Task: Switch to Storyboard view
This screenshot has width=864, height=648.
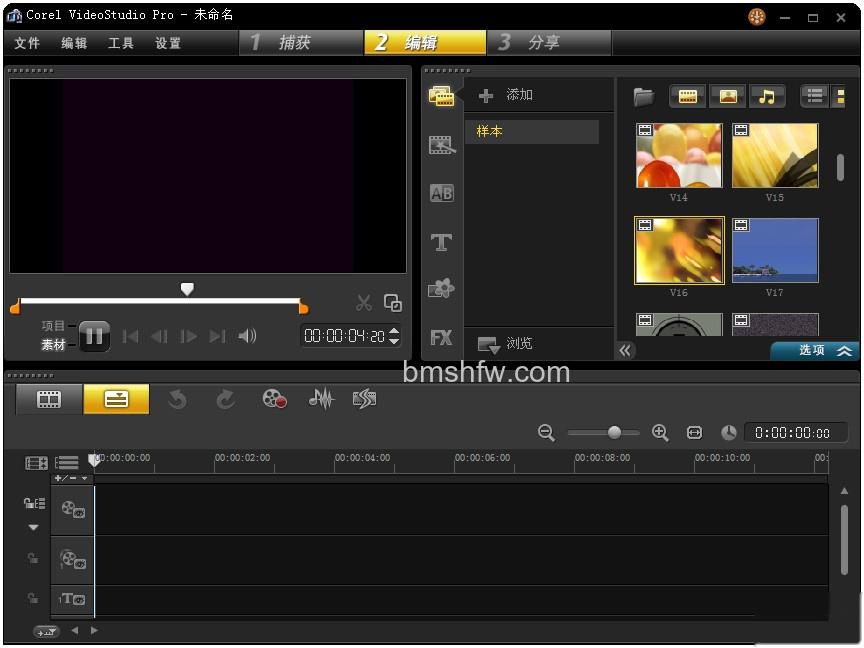Action: pyautogui.click(x=49, y=399)
